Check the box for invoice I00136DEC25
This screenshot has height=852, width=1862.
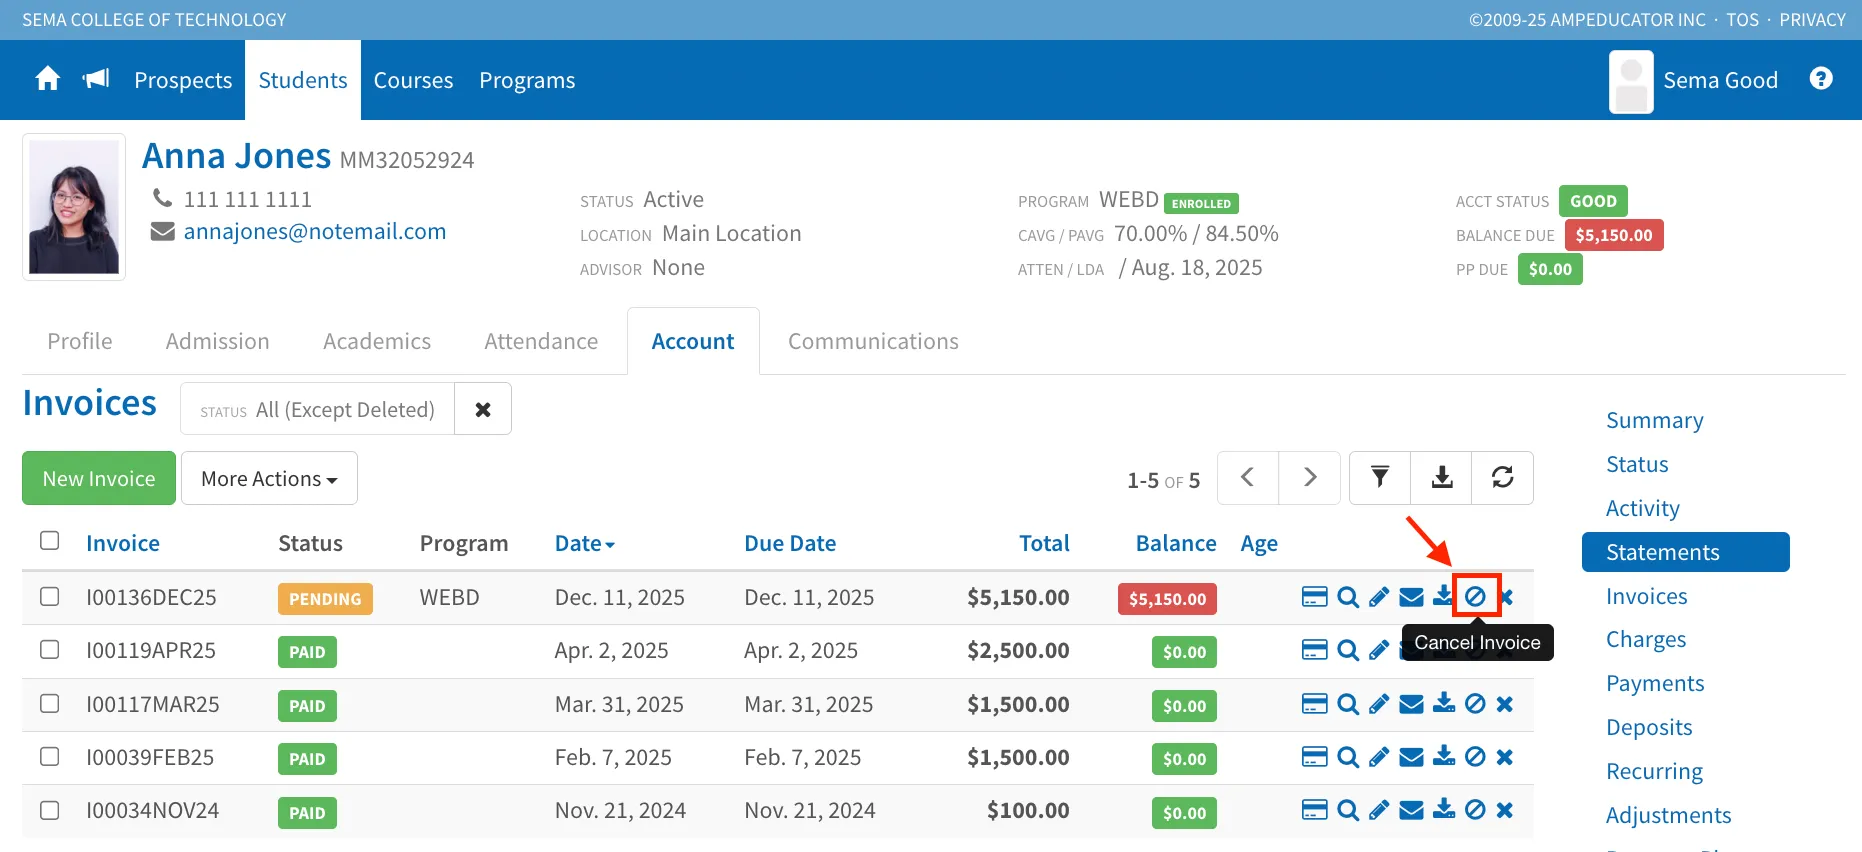[x=50, y=596]
